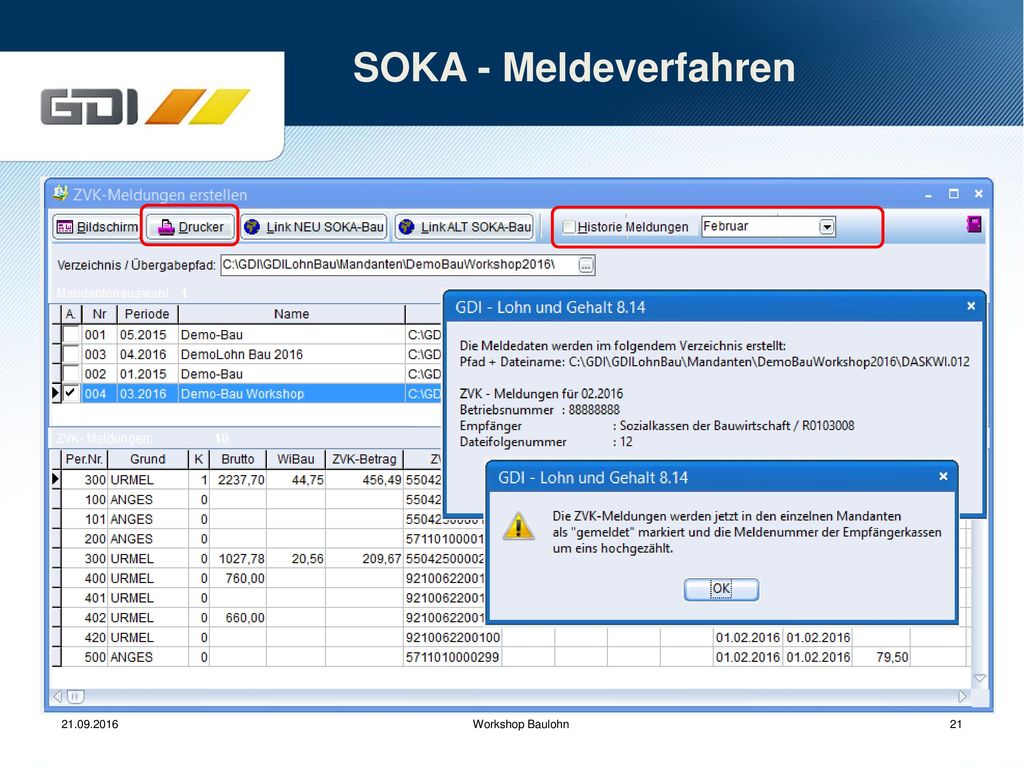The width and height of the screenshot is (1024, 768).
Task: Click the Bildschirm toolbar button
Action: 97,227
